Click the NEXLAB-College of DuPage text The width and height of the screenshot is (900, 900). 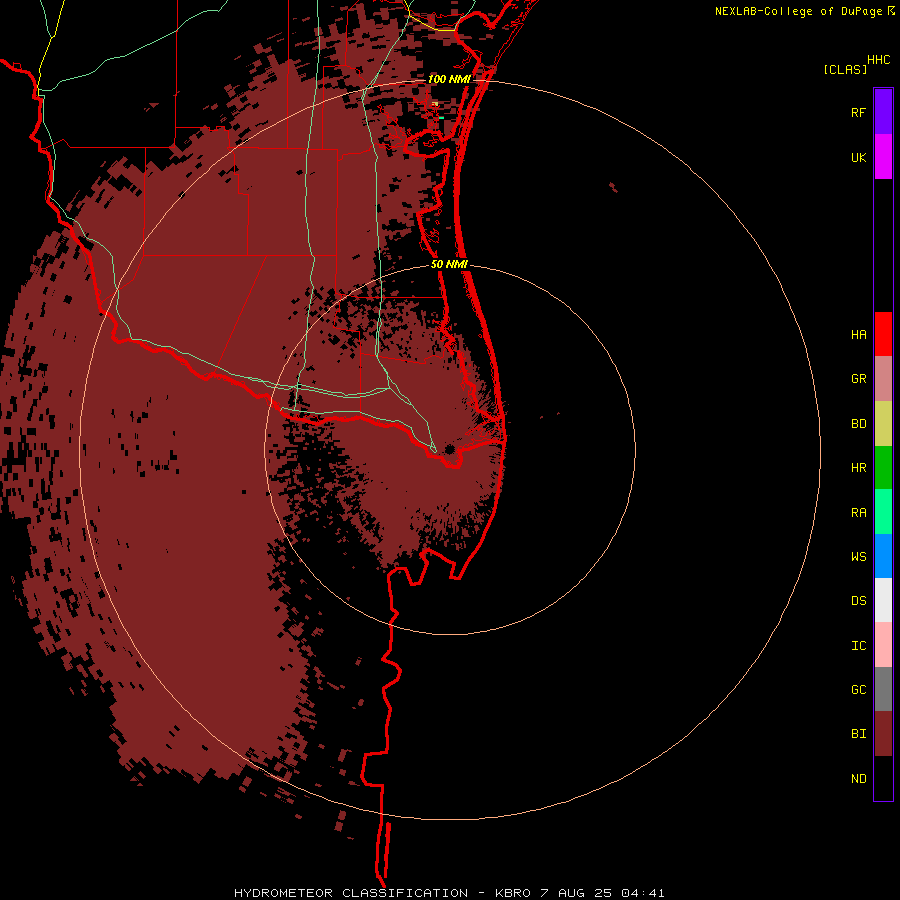point(798,11)
